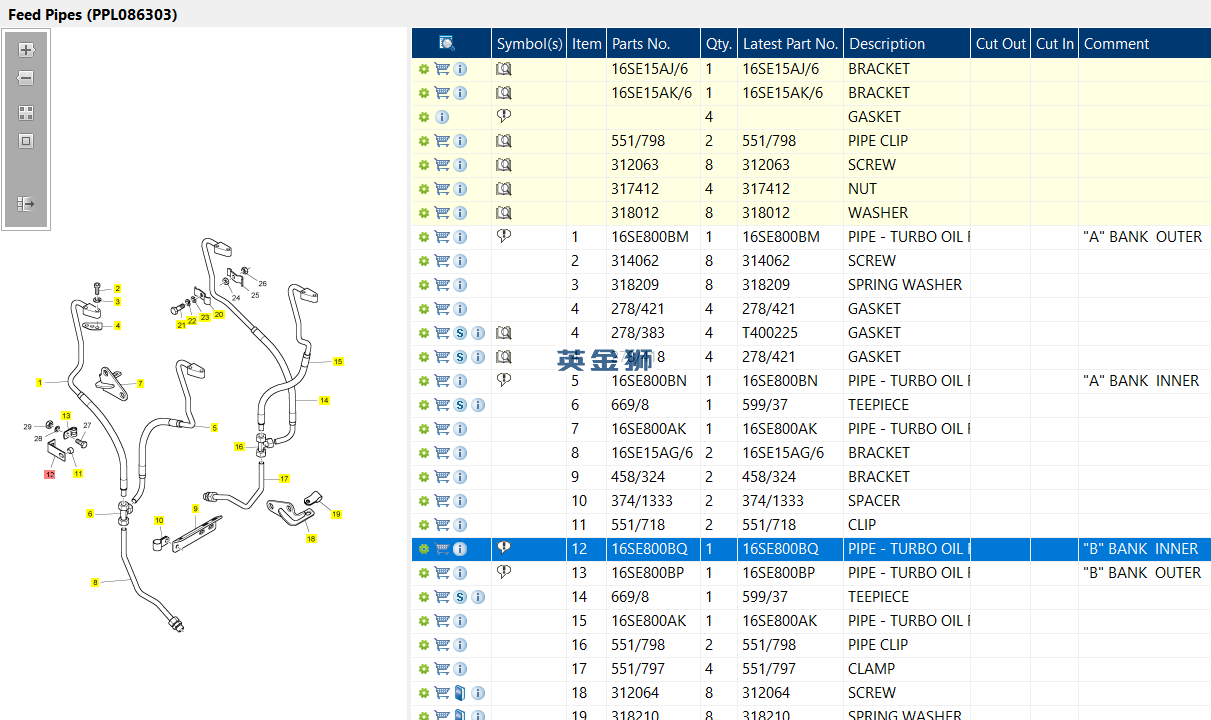This screenshot has width=1211, height=720.
Task: Open the book symbol on 551/798 PIPE CLIP row
Action: tap(504, 141)
